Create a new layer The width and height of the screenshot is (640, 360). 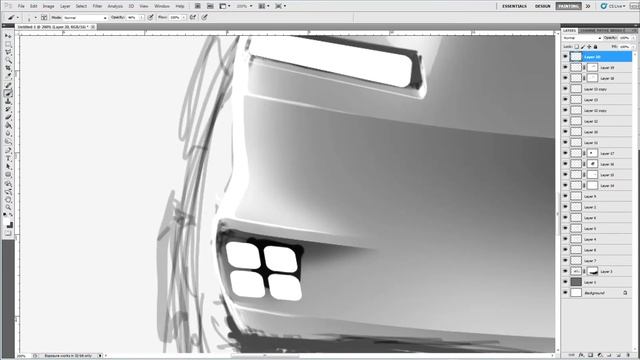[618, 355]
